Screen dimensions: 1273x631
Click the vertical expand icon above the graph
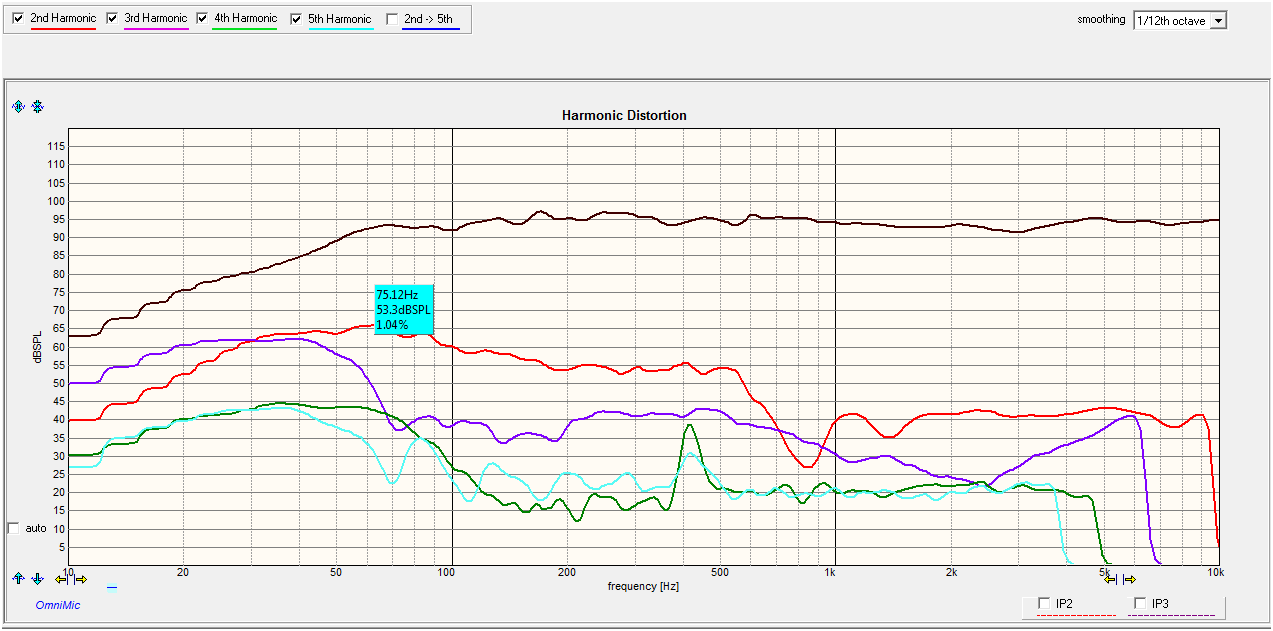pyautogui.click(x=18, y=107)
